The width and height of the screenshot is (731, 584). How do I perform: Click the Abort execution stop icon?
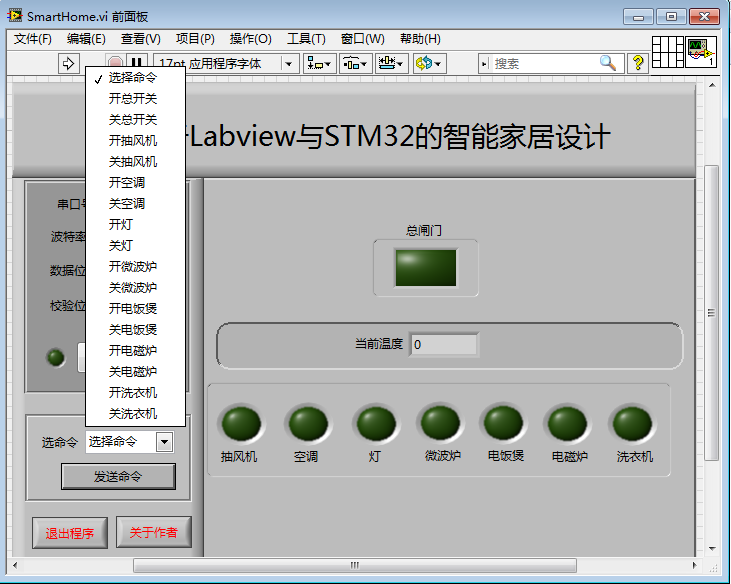click(x=115, y=63)
